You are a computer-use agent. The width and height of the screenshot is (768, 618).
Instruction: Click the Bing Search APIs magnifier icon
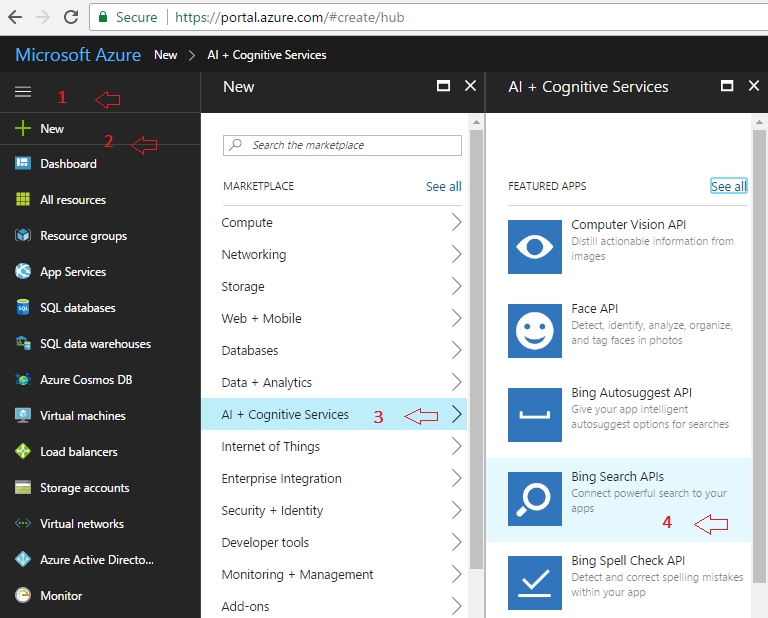point(535,499)
